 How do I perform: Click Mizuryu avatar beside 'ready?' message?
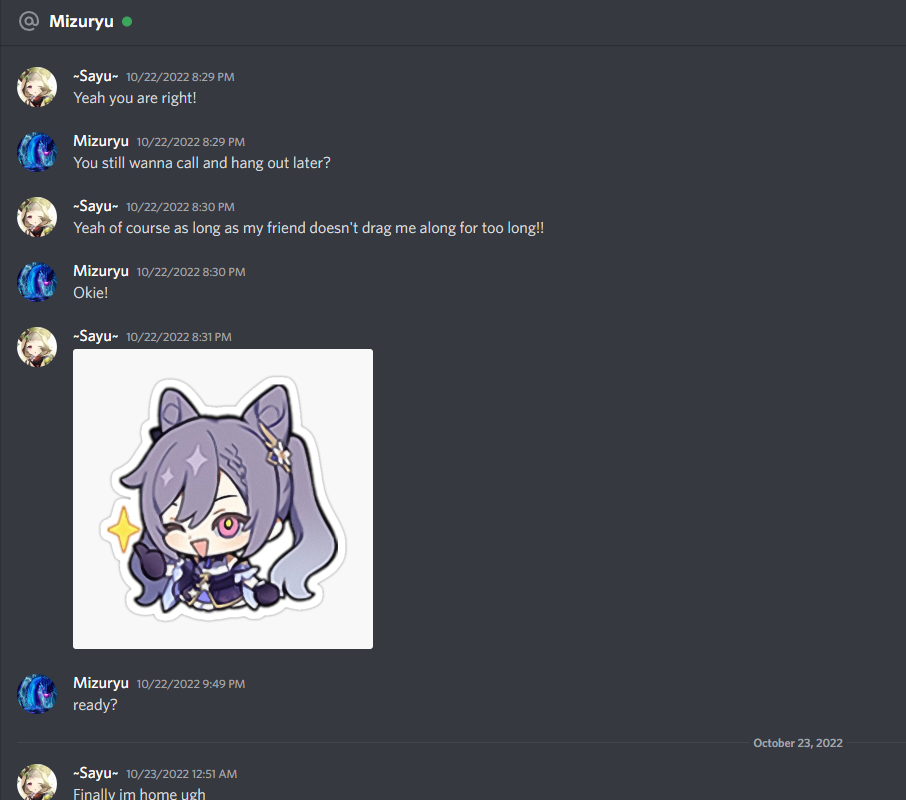pyautogui.click(x=37, y=694)
